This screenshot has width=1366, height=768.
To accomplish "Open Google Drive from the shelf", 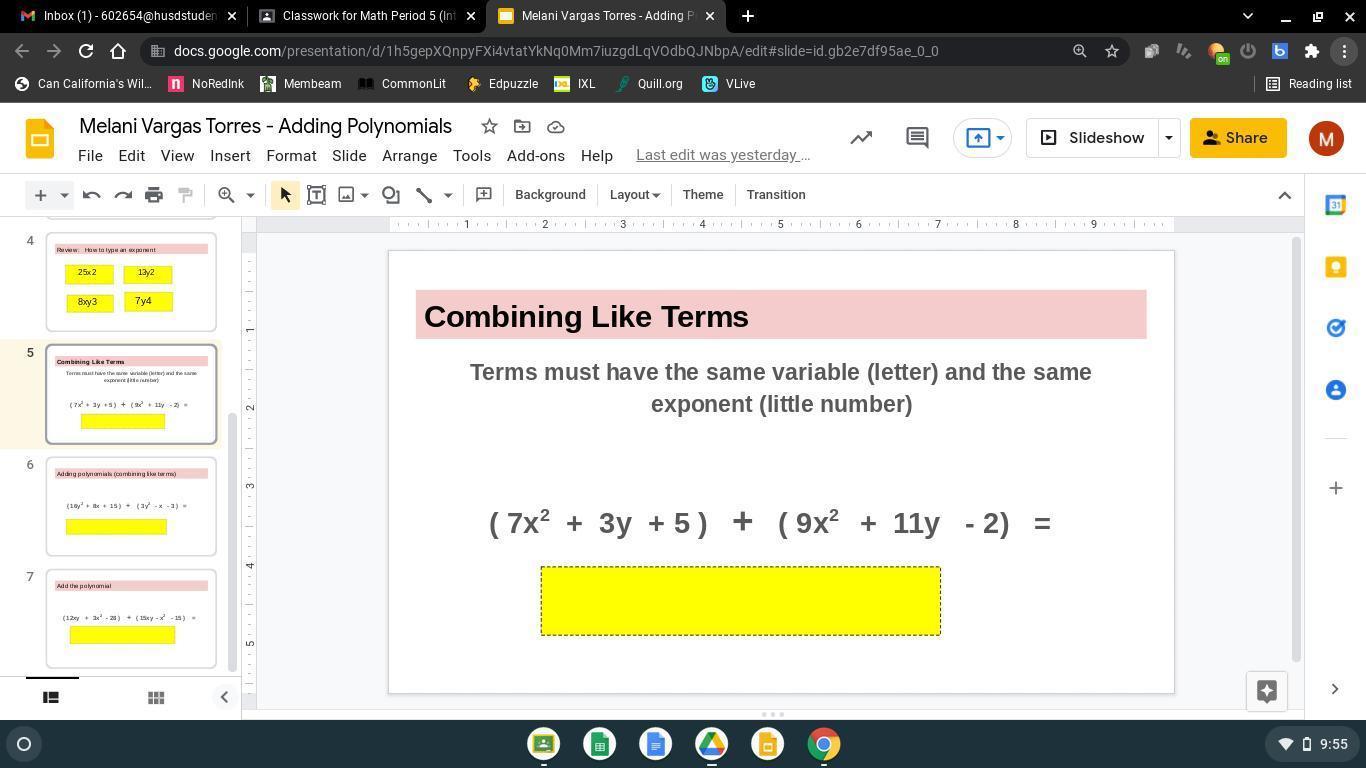I will [712, 744].
